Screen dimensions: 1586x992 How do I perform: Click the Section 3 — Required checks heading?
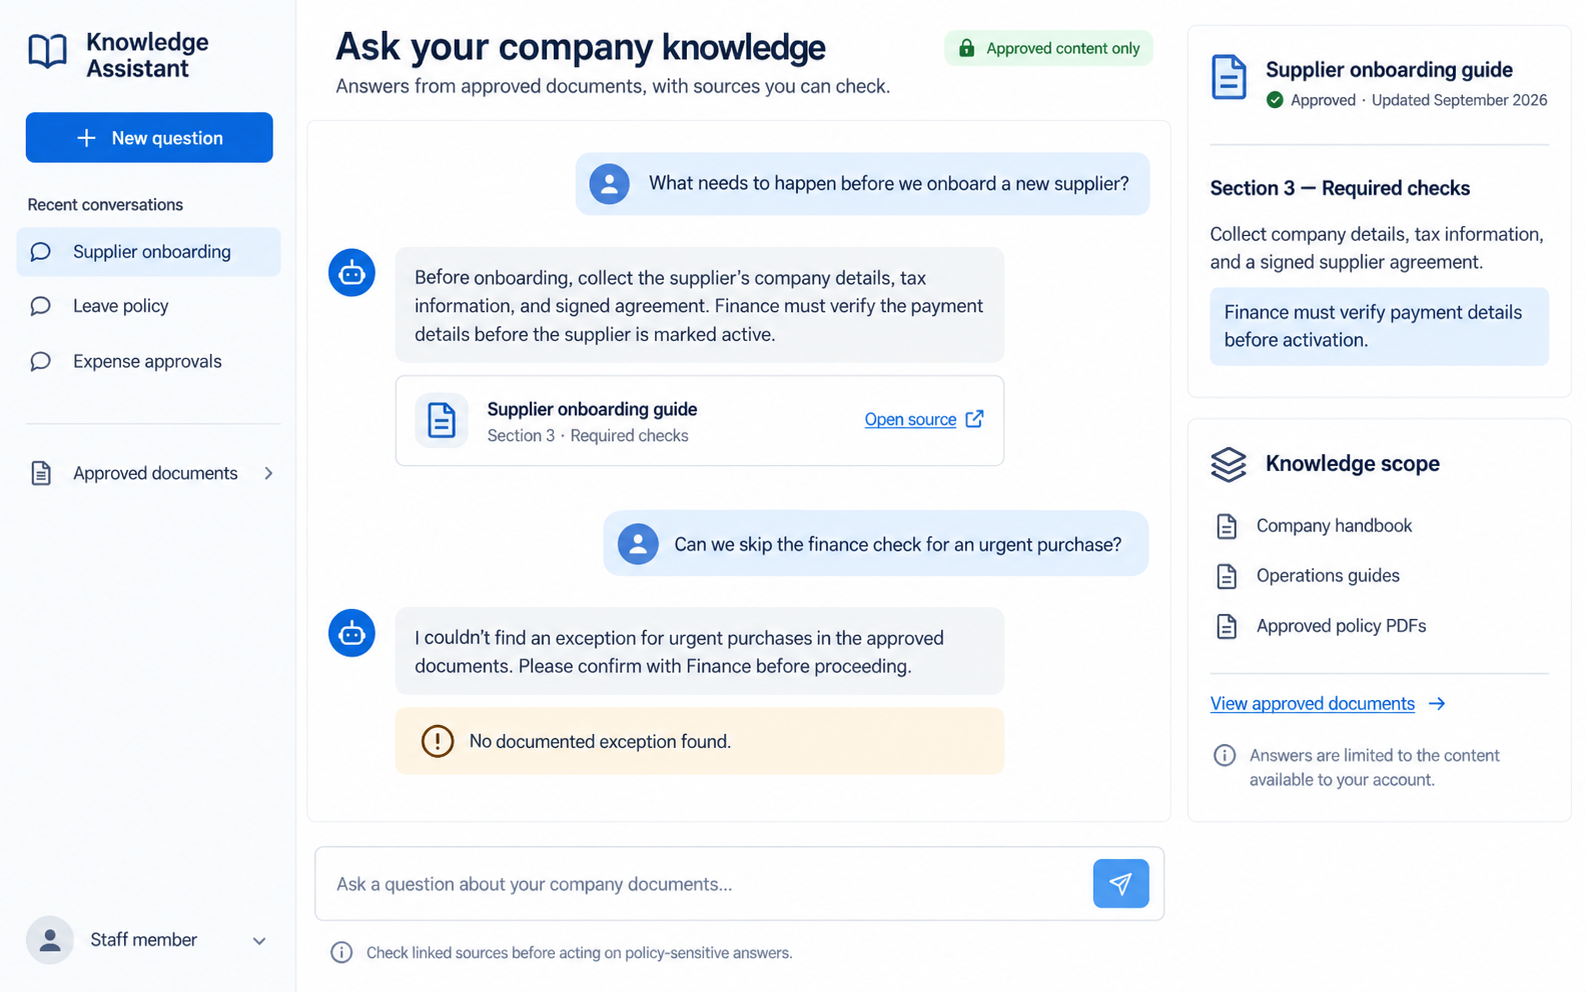pos(1340,188)
